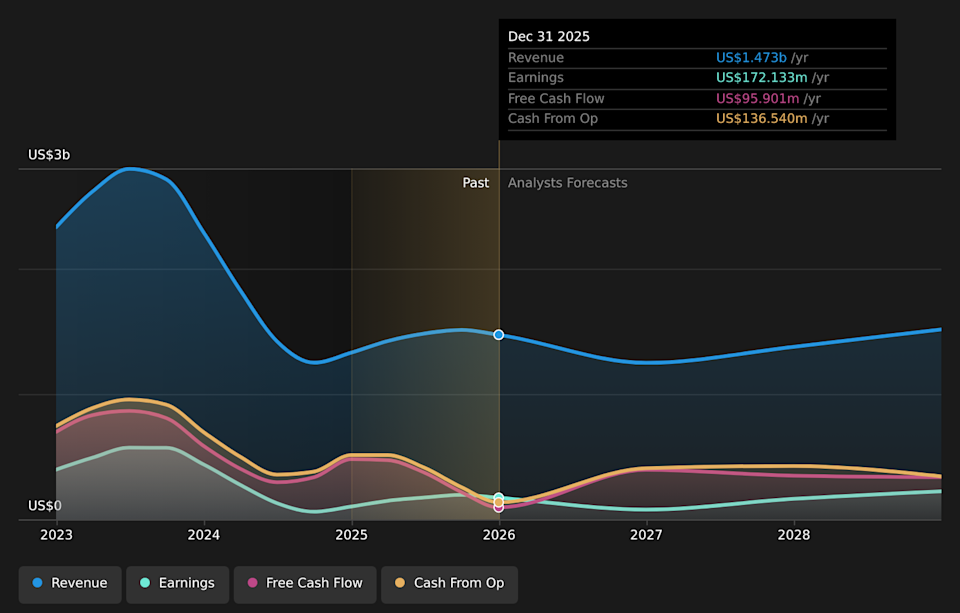
Task: Select the Free Cash Flow marker at 2026
Action: coord(499,508)
